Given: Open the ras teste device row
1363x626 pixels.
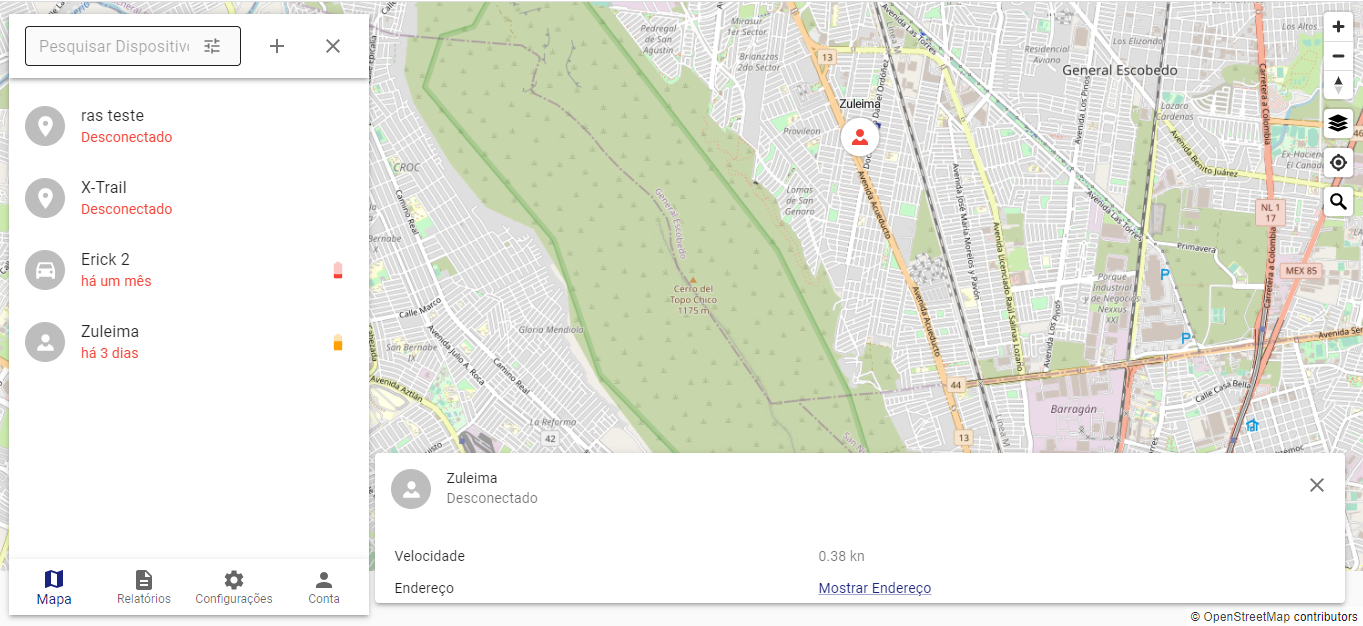Looking at the screenshot, I should (189, 126).
